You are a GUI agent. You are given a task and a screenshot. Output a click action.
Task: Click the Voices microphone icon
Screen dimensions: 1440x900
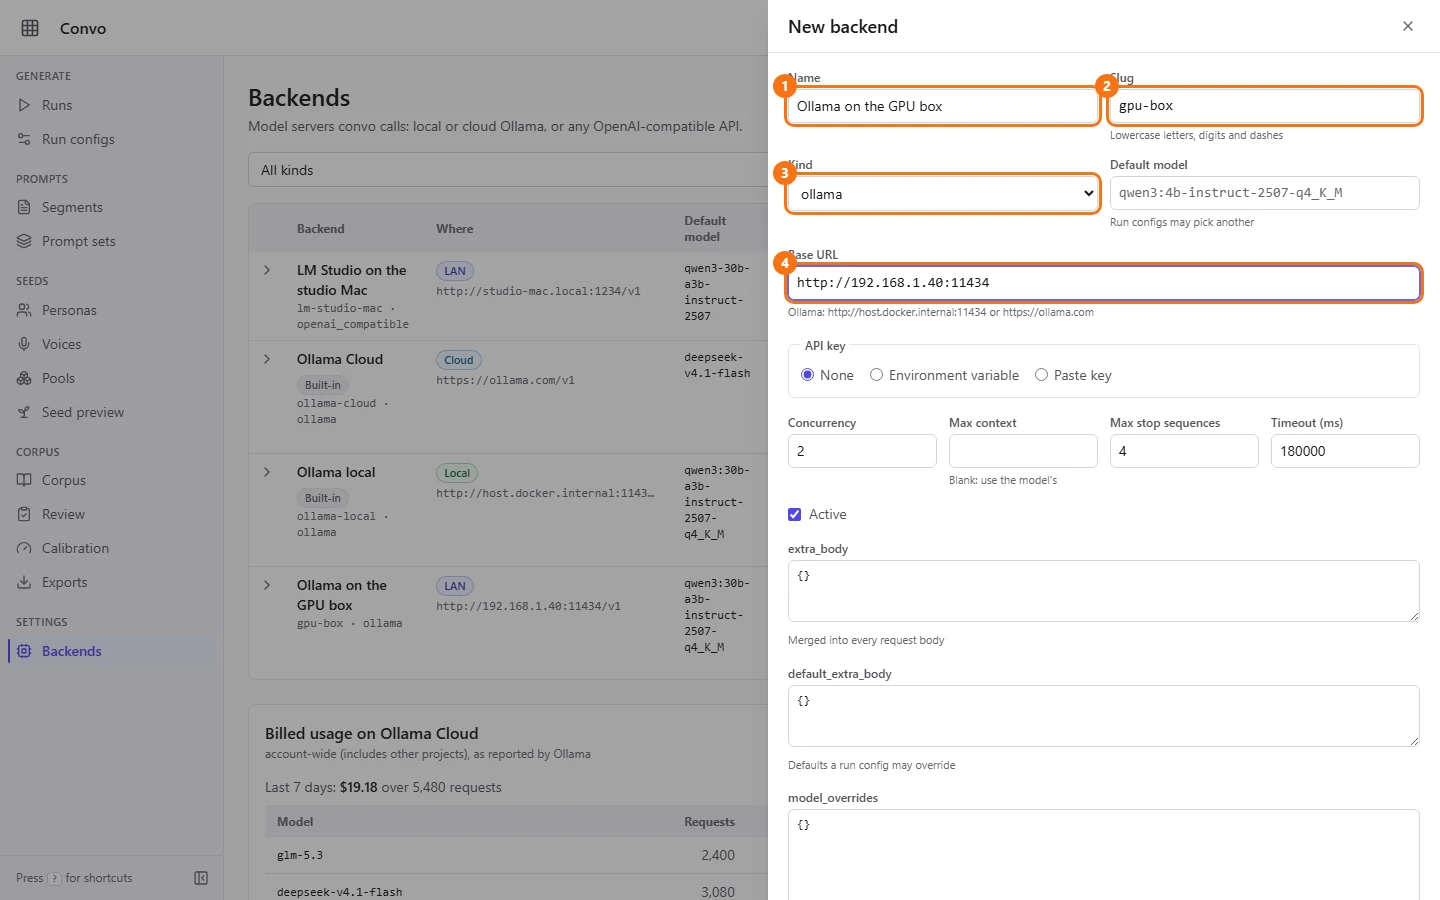(24, 344)
